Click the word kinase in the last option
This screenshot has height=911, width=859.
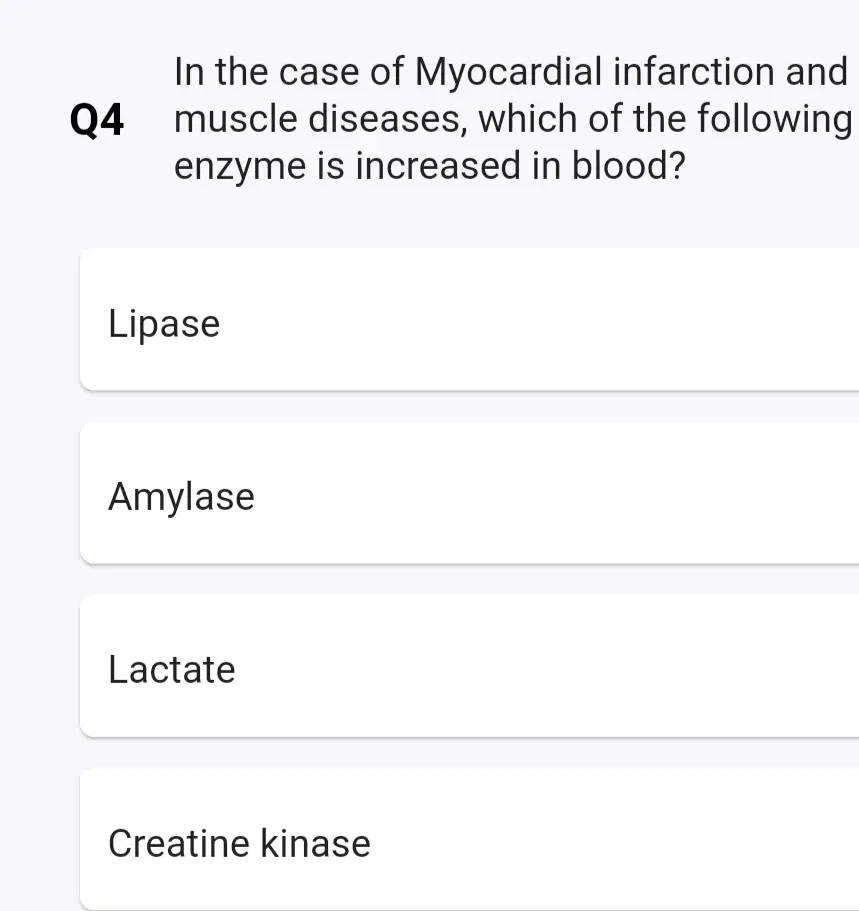[316, 842]
